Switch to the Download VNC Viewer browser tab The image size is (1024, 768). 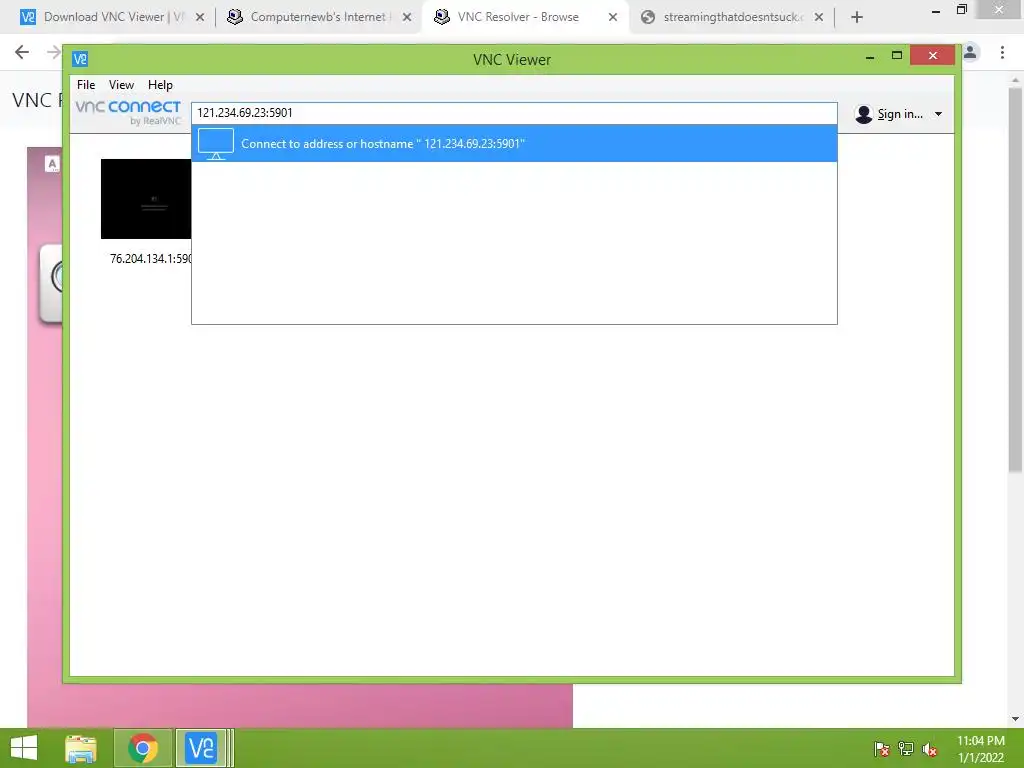pyautogui.click(x=112, y=17)
